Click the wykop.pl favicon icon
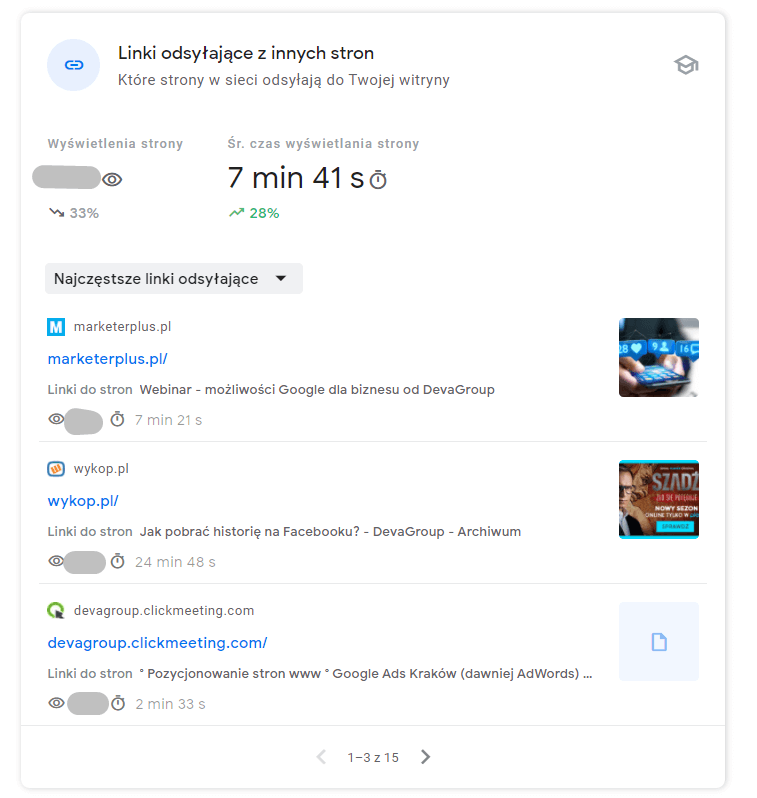This screenshot has width=757, height=798. 56,468
